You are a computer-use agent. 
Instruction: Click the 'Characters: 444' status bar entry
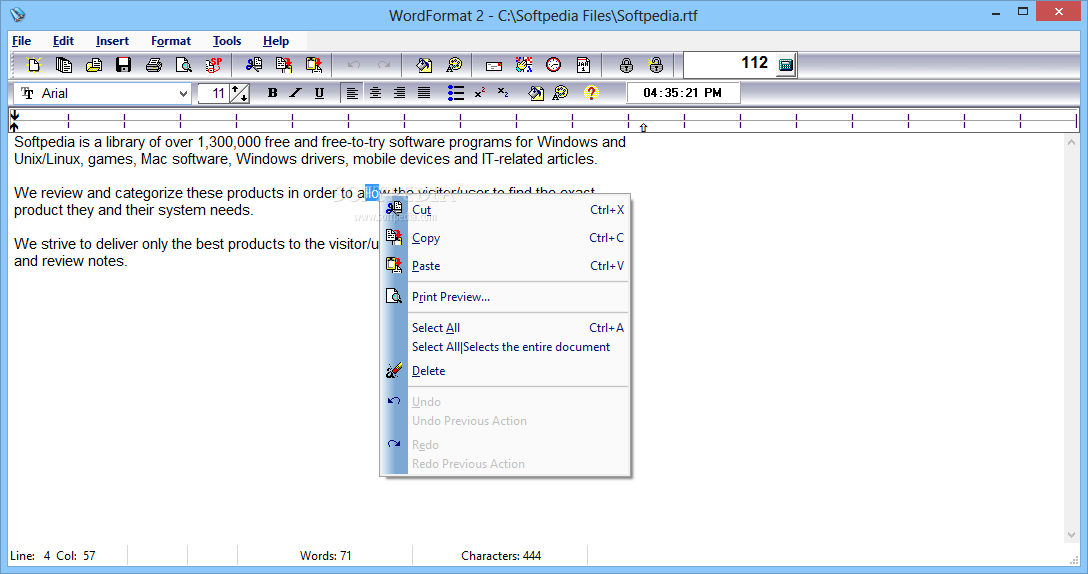(x=501, y=555)
